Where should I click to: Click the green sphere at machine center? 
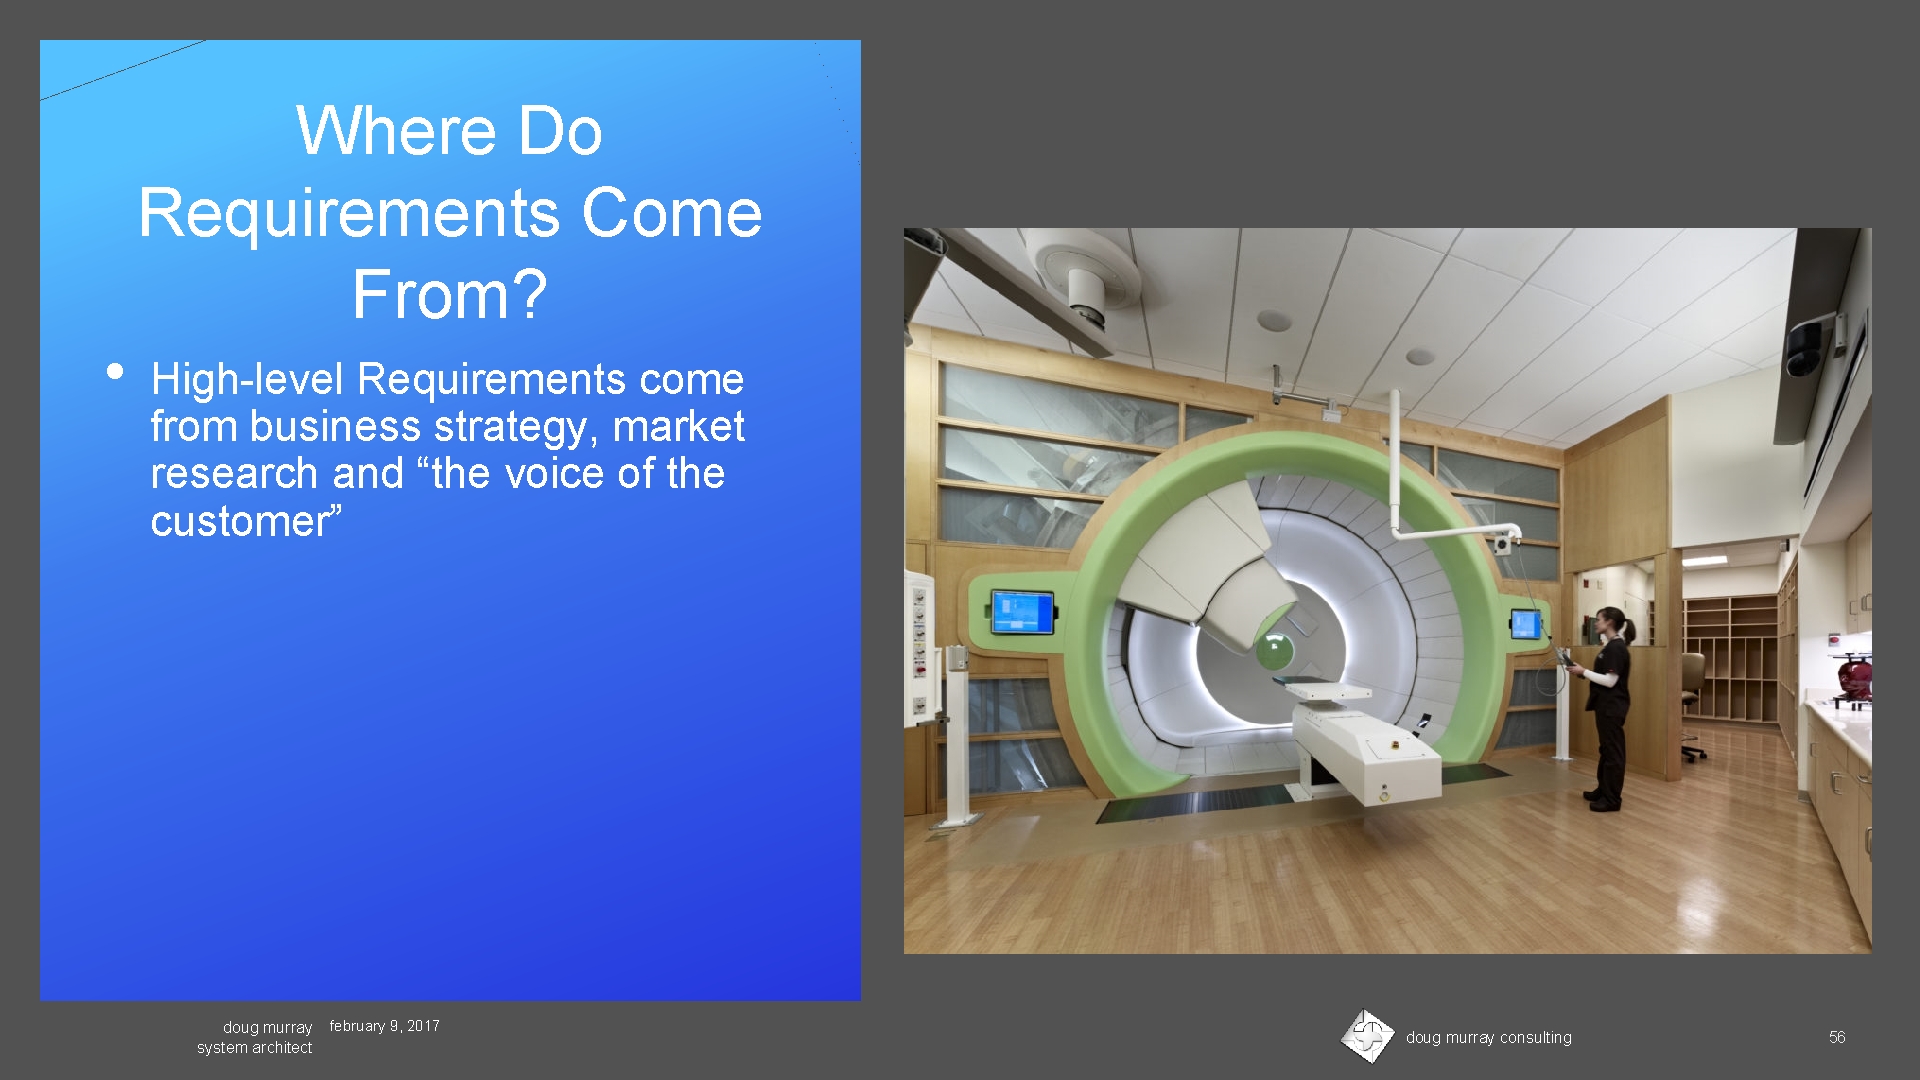tap(1274, 651)
